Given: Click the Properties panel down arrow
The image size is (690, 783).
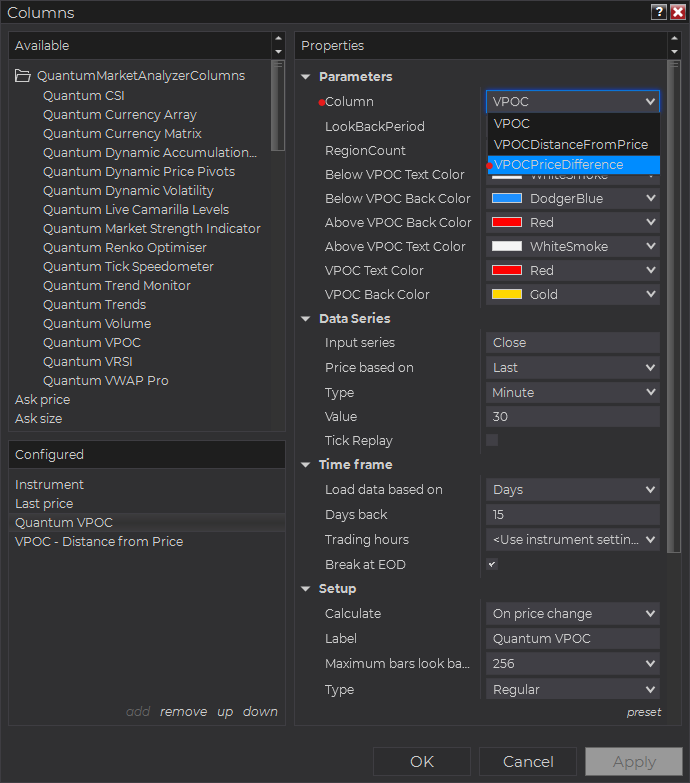Looking at the screenshot, I should point(675,52).
